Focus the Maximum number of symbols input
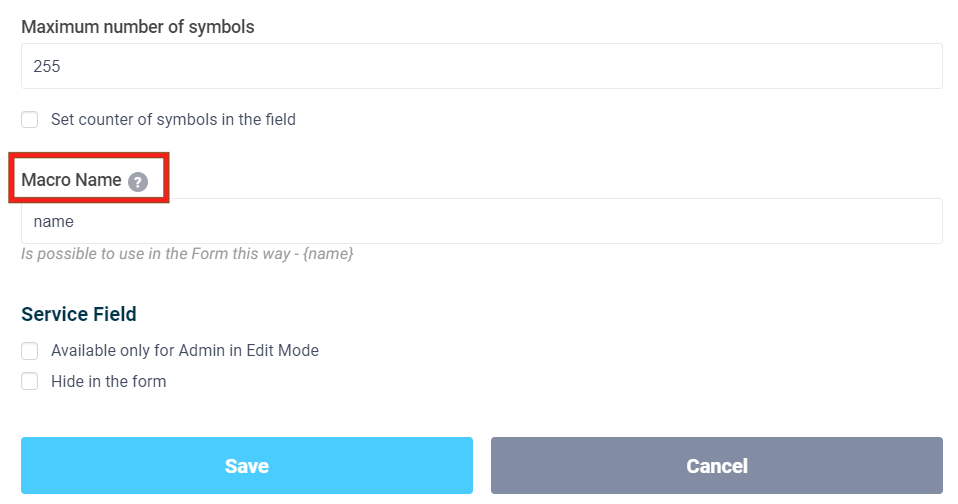Viewport: 958px width, 504px height. [x=481, y=66]
